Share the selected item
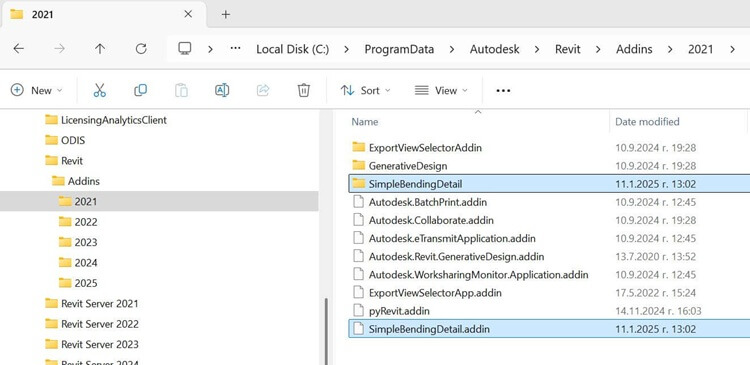 pos(263,90)
